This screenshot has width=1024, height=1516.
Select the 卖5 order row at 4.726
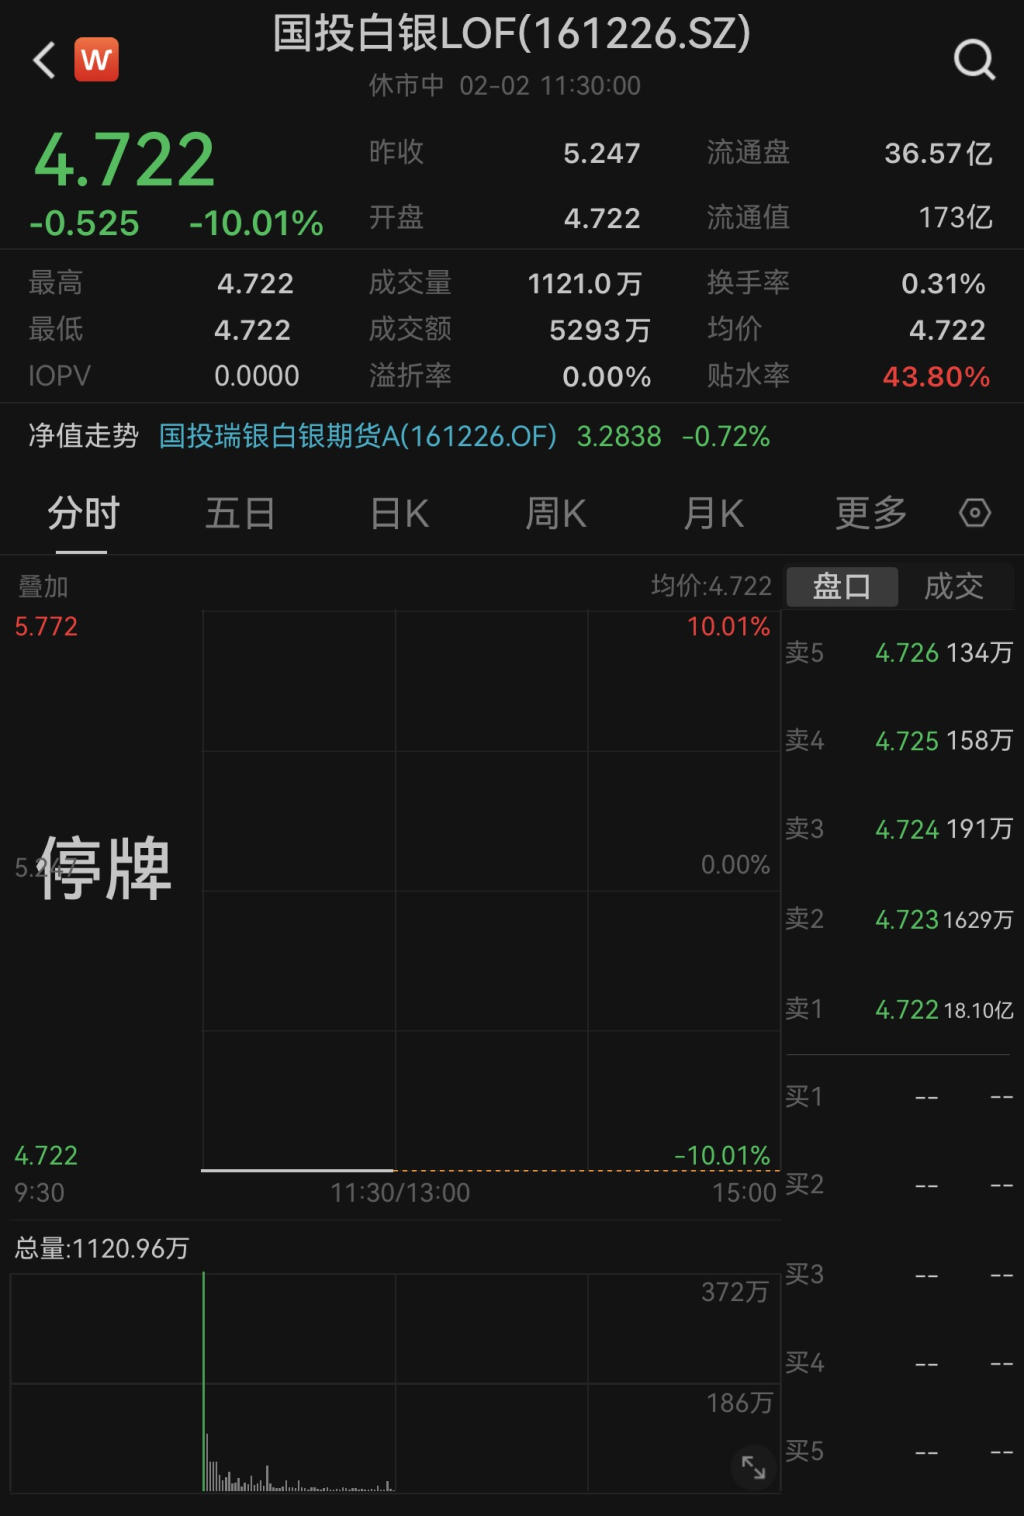tap(900, 653)
